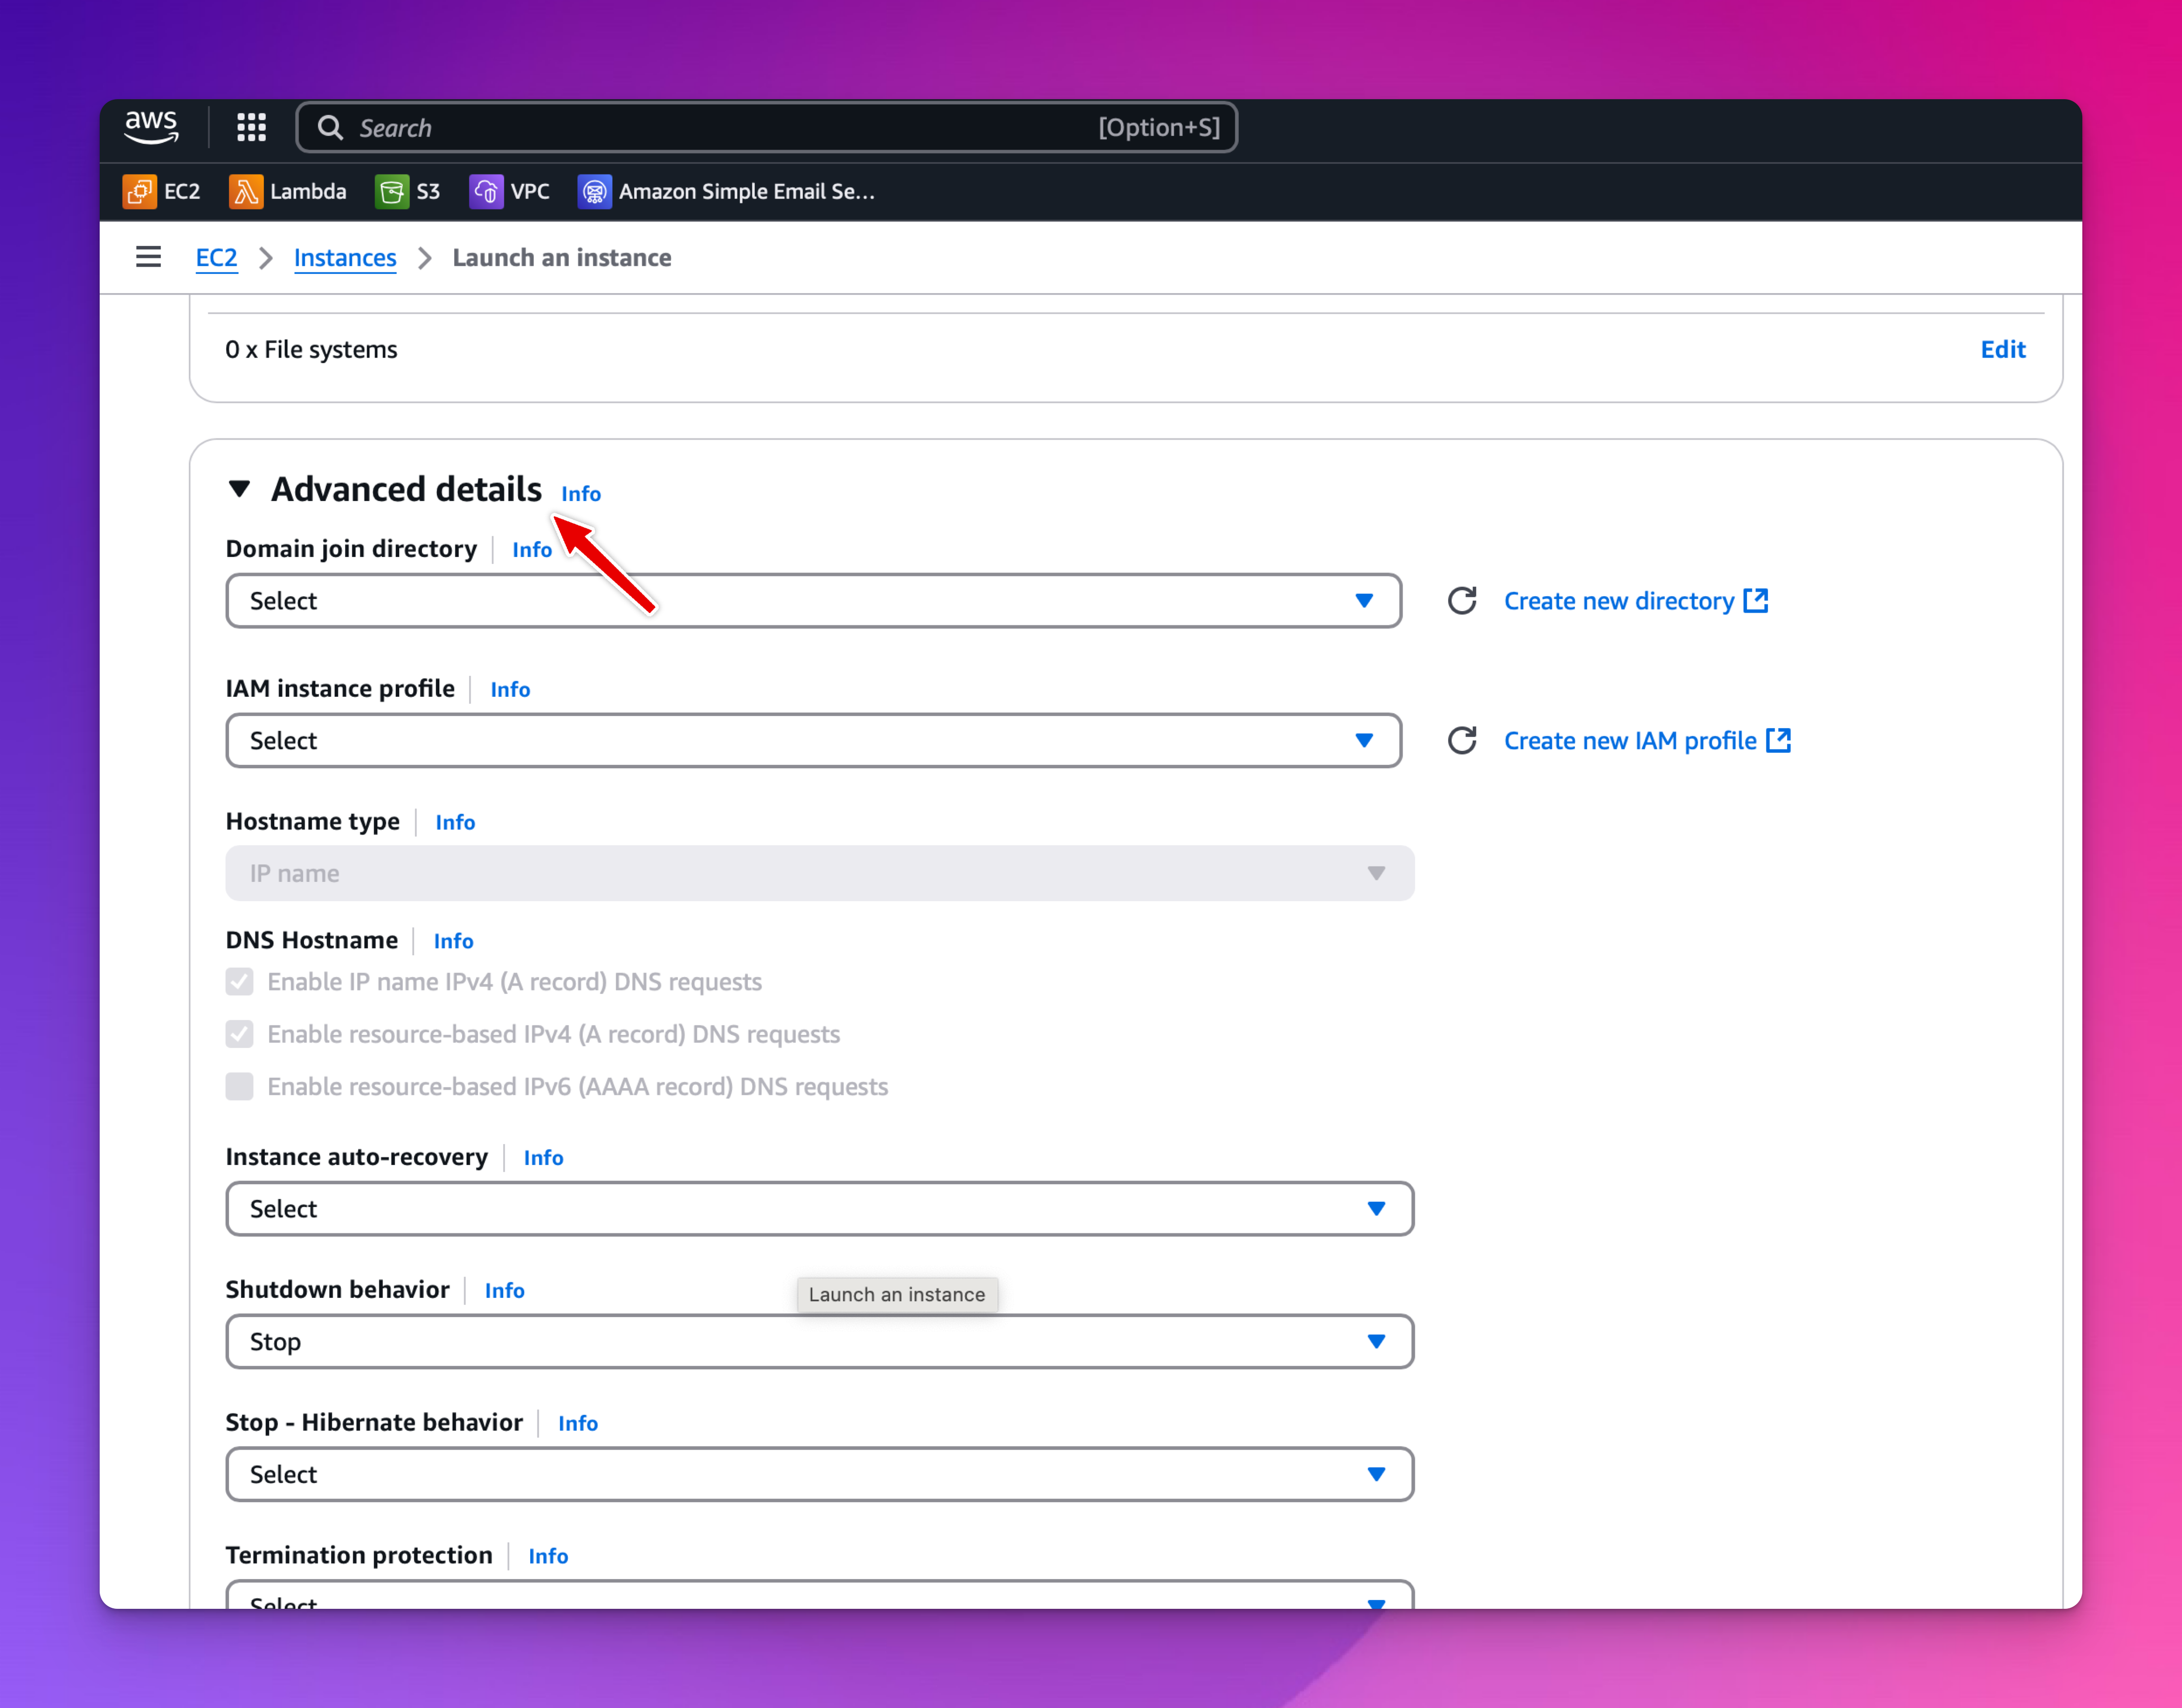Open Amazon Simple Email Service shortcut icon
2182x1708 pixels.
coord(594,191)
